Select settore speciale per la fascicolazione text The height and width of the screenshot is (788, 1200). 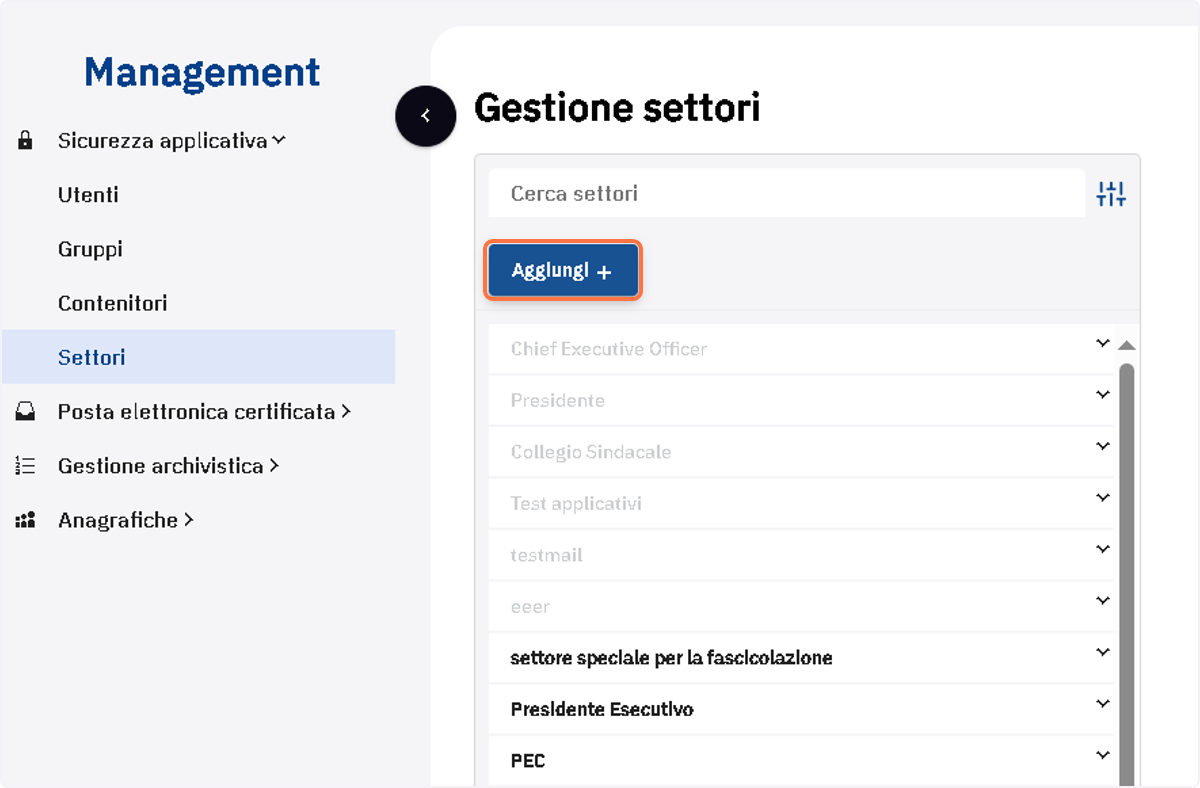pos(671,658)
